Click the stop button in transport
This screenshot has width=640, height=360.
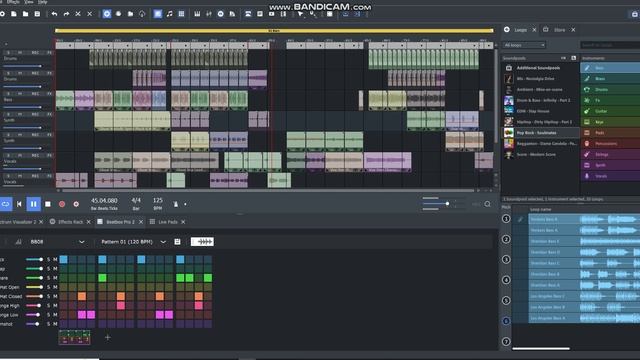[x=48, y=204]
